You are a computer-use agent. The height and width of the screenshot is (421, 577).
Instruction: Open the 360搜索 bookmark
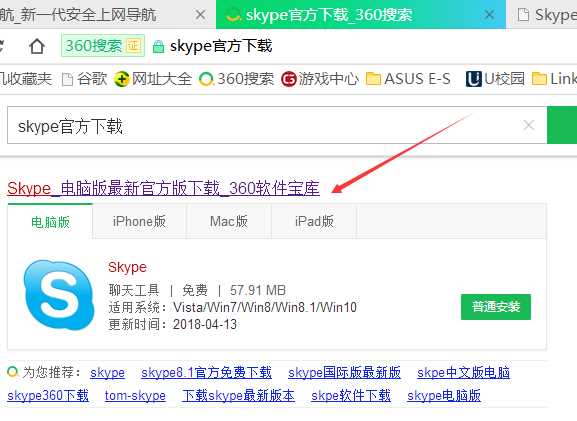(237, 79)
